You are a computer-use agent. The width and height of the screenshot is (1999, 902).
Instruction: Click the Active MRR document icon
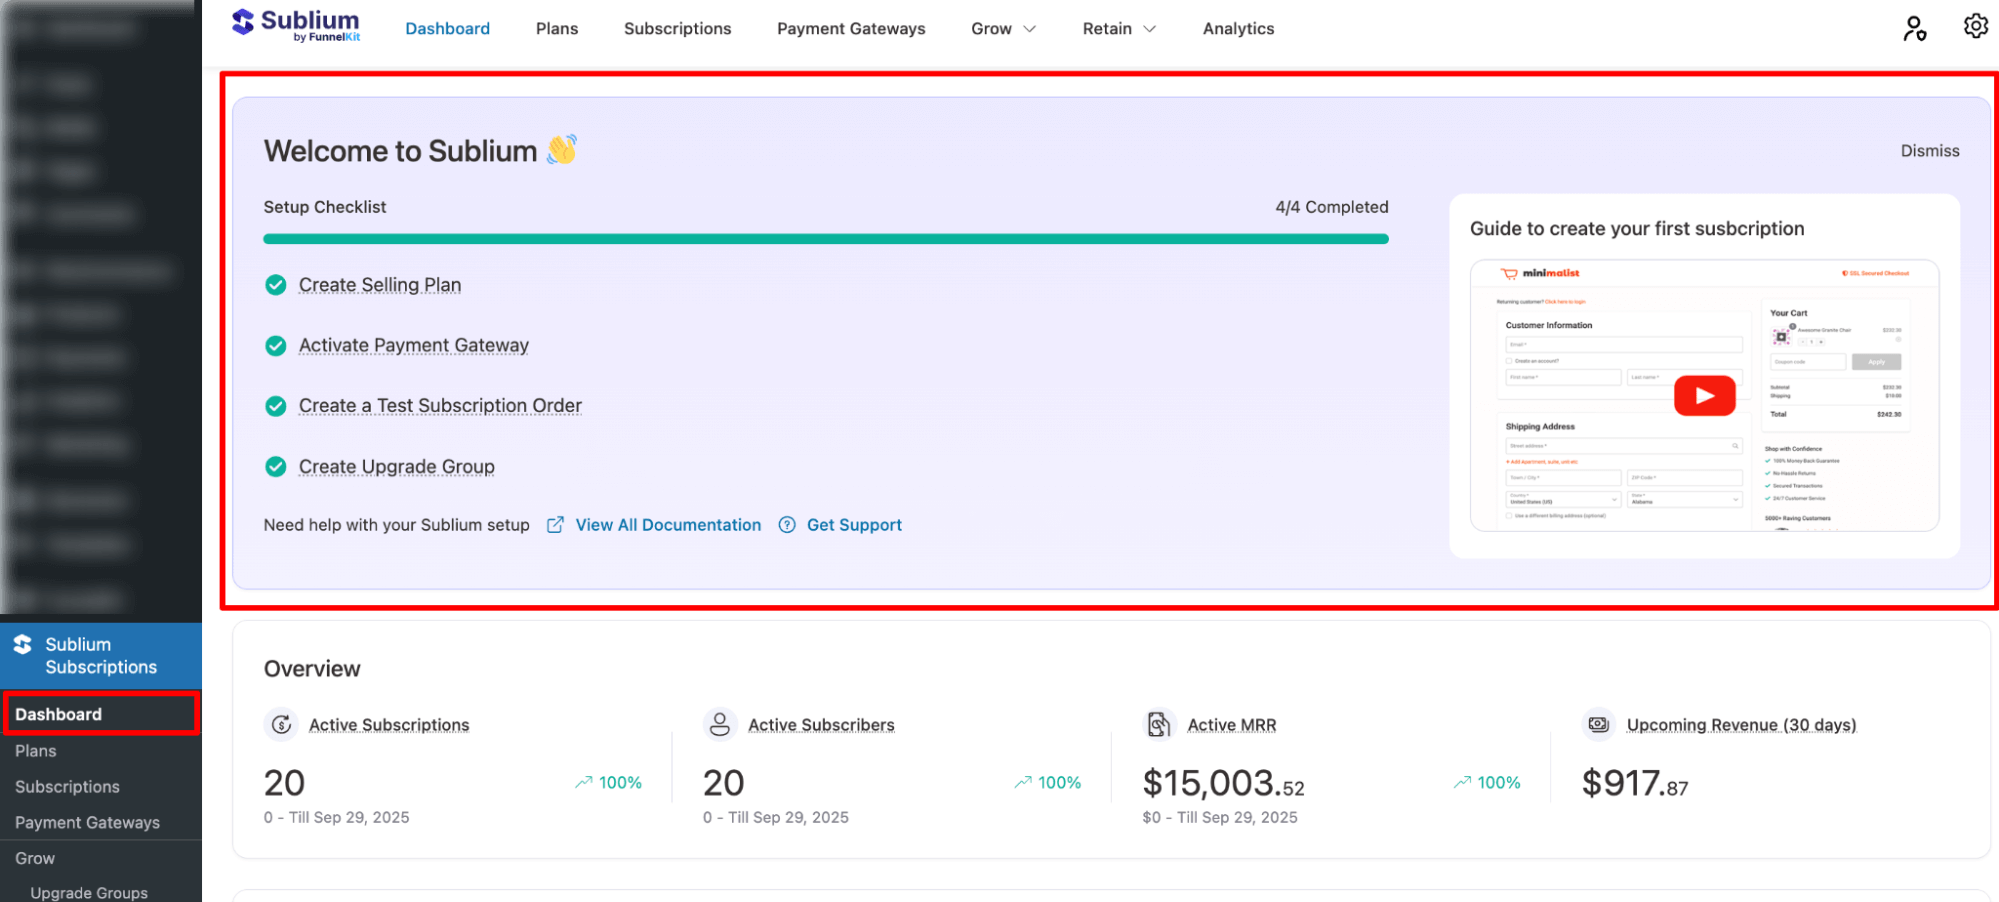coord(1158,724)
